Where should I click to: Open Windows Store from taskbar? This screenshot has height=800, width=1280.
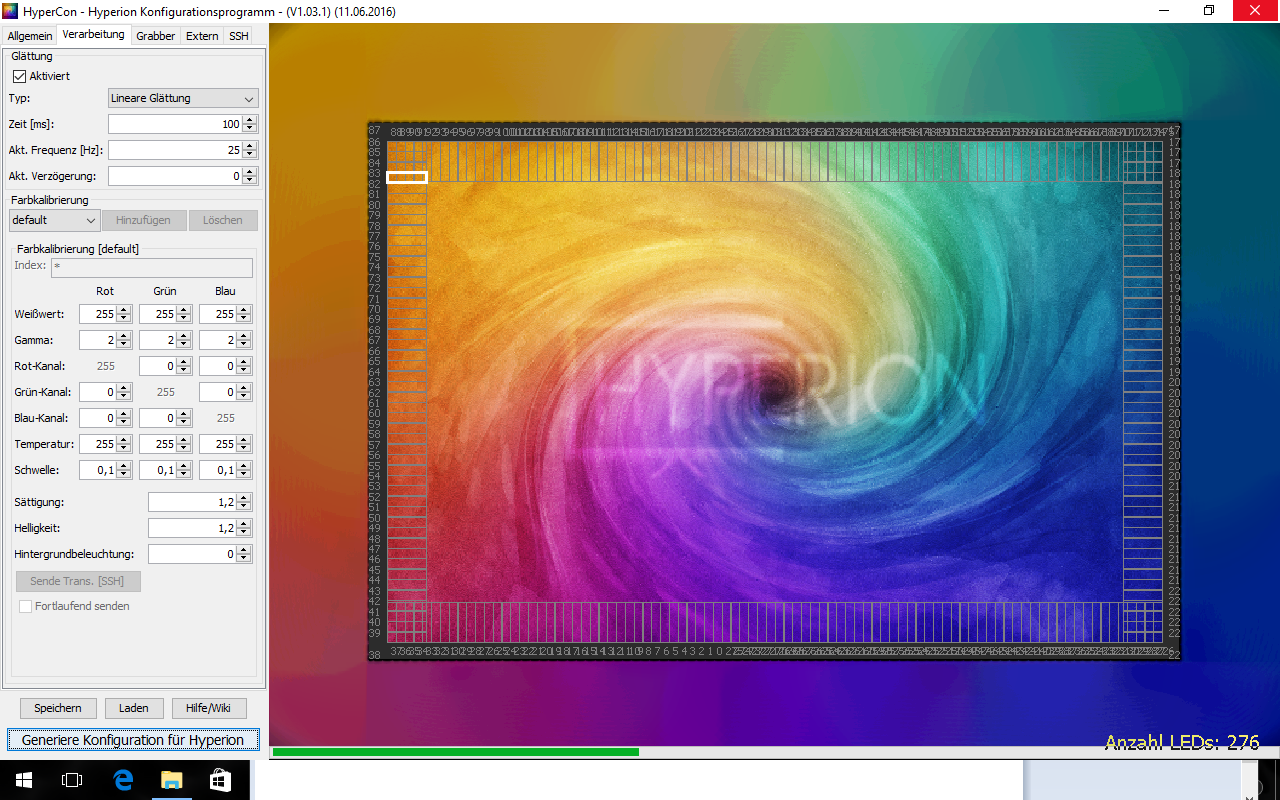(221, 779)
